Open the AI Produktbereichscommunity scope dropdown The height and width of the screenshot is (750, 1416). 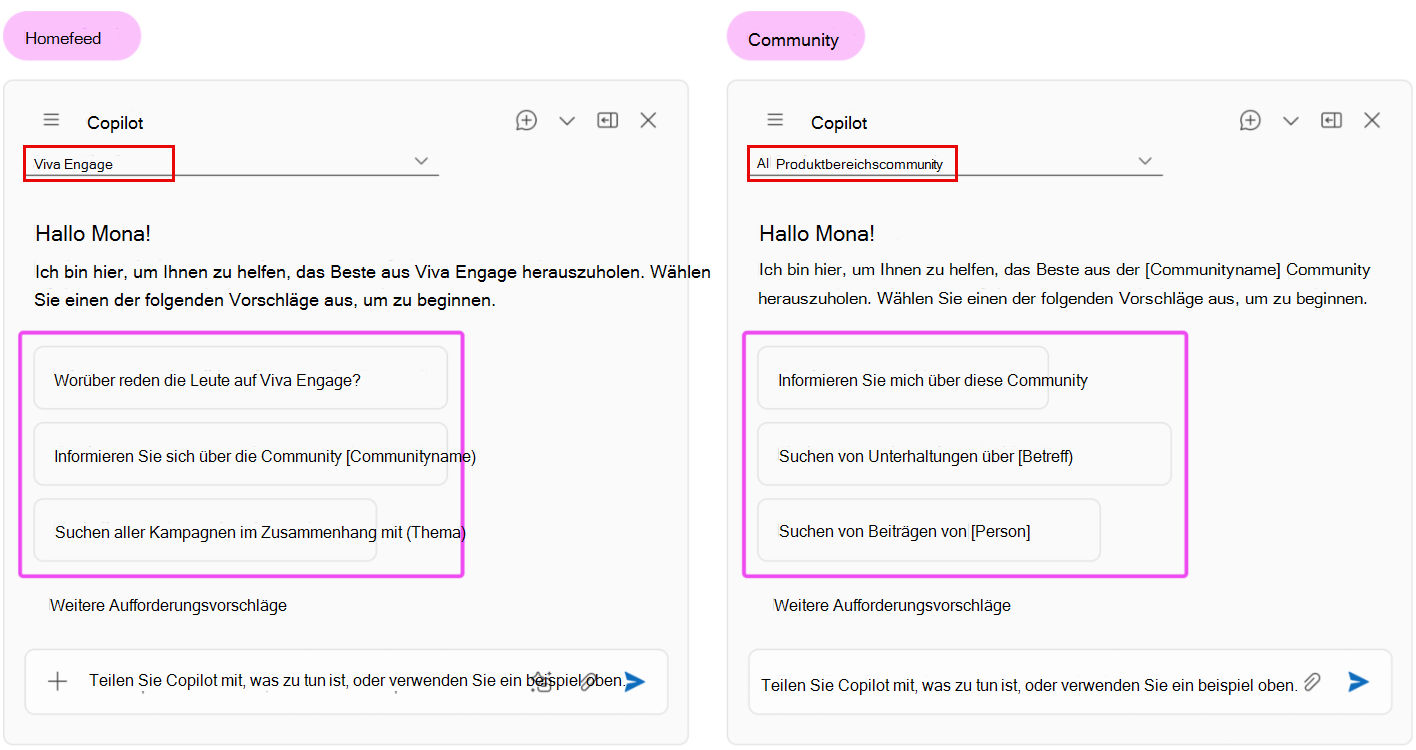click(956, 162)
